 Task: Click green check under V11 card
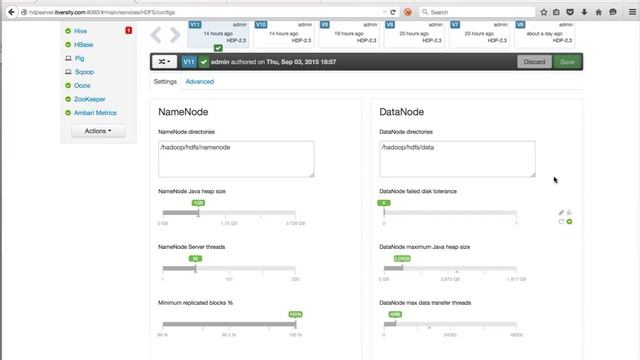[x=218, y=48]
